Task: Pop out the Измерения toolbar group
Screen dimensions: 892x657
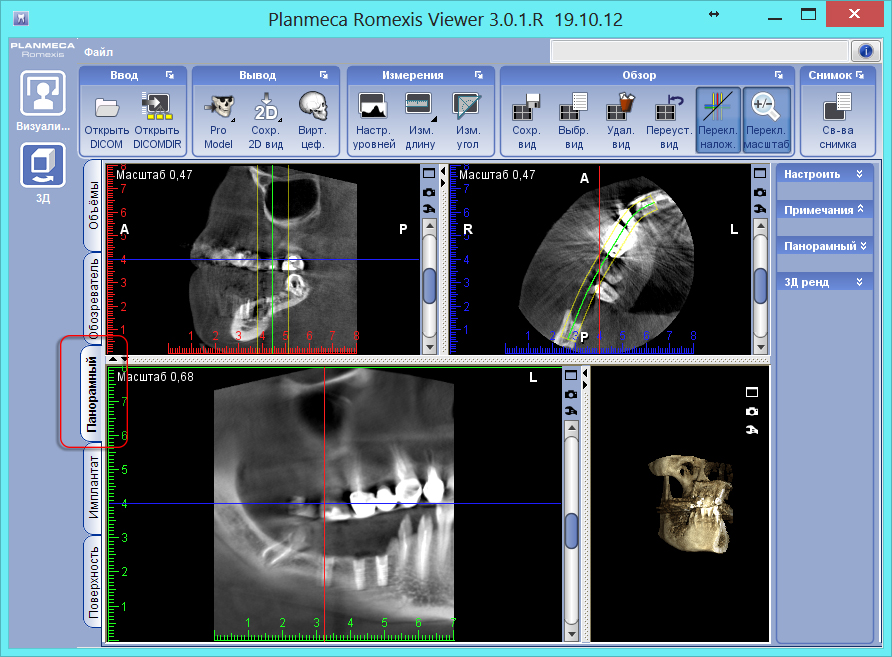Action: (x=478, y=75)
